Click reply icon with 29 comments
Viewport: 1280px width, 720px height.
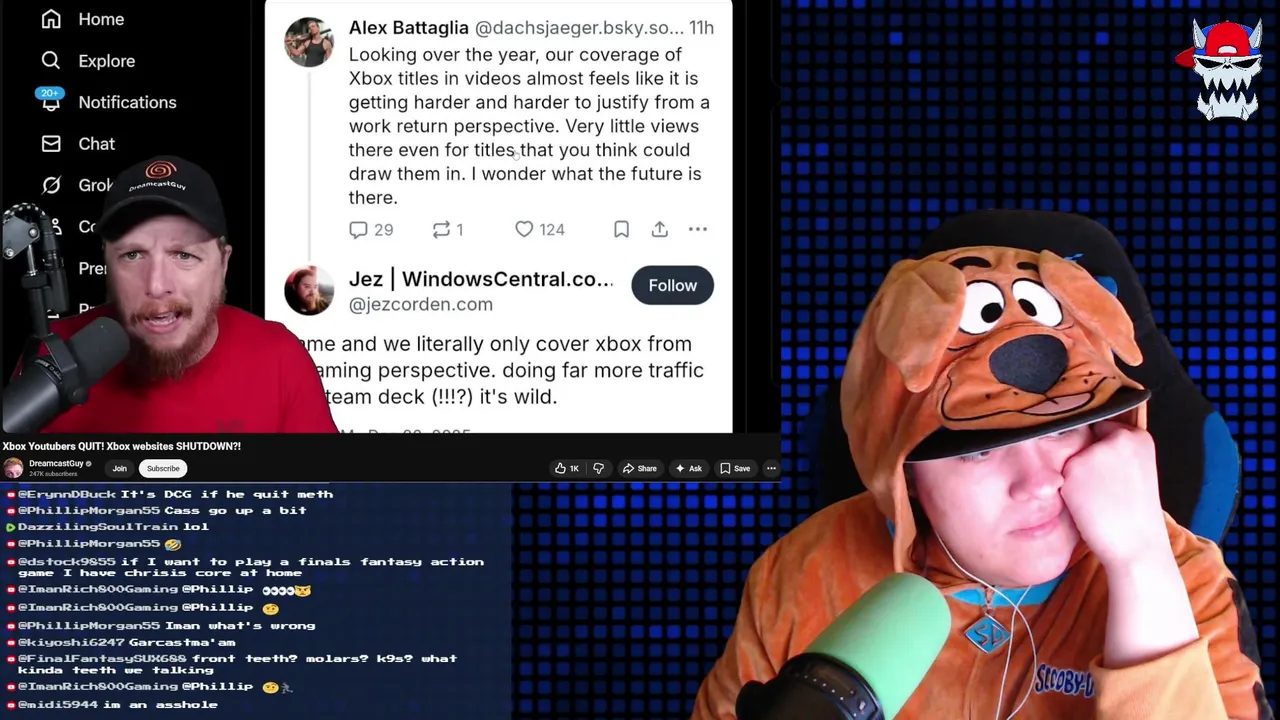[x=359, y=230]
